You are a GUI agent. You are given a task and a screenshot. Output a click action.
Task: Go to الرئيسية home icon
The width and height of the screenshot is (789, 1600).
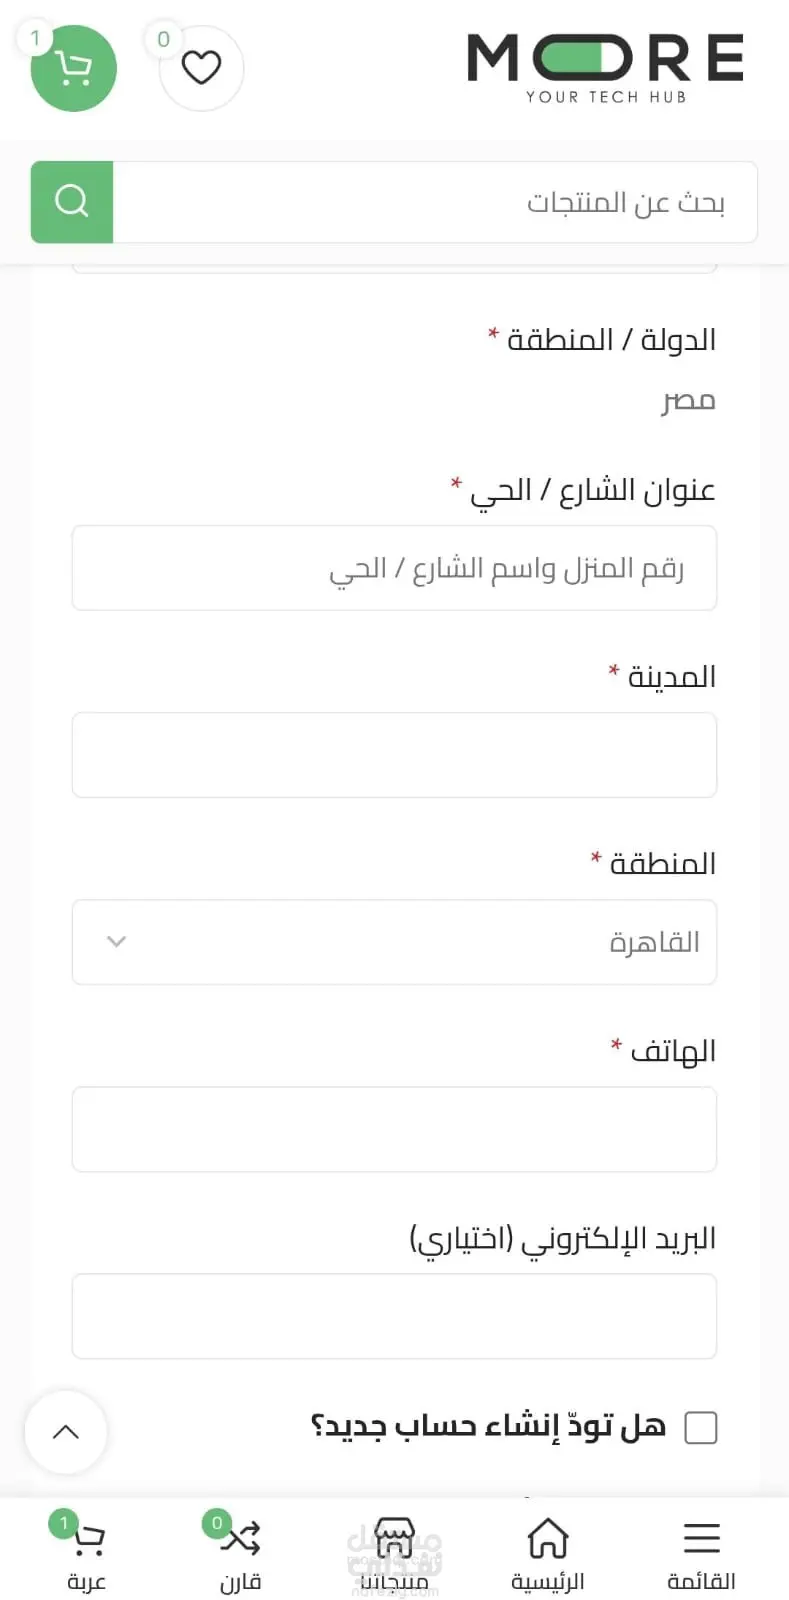[x=548, y=1552]
